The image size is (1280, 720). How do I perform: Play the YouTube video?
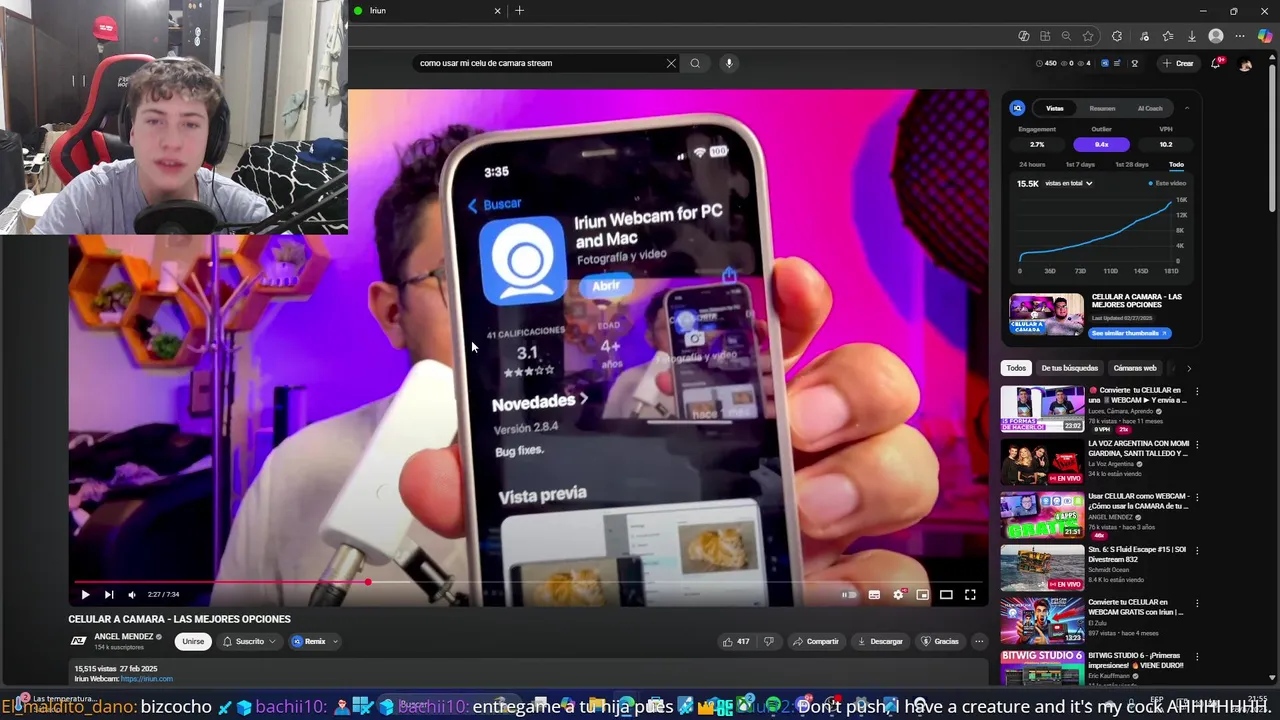click(x=85, y=594)
